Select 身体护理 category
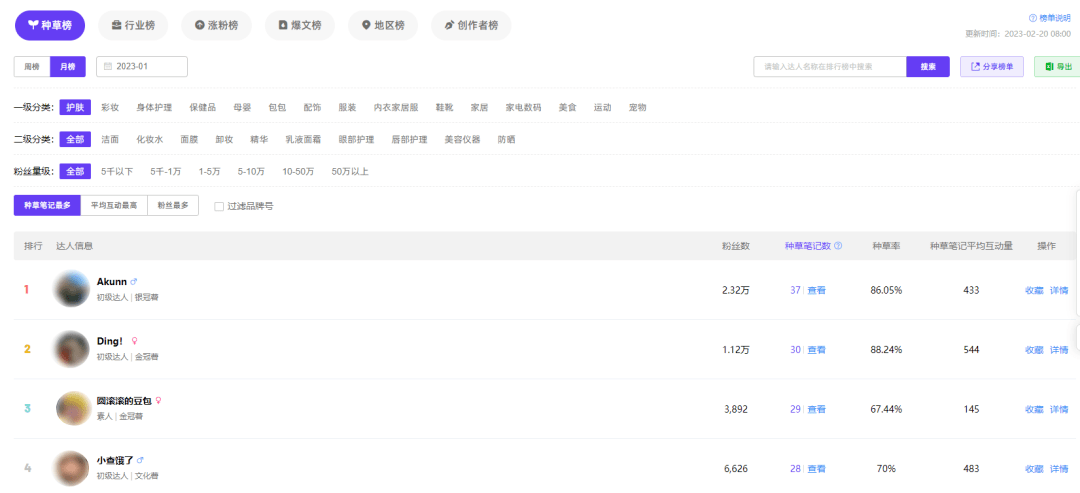This screenshot has height=493, width=1080. point(154,107)
